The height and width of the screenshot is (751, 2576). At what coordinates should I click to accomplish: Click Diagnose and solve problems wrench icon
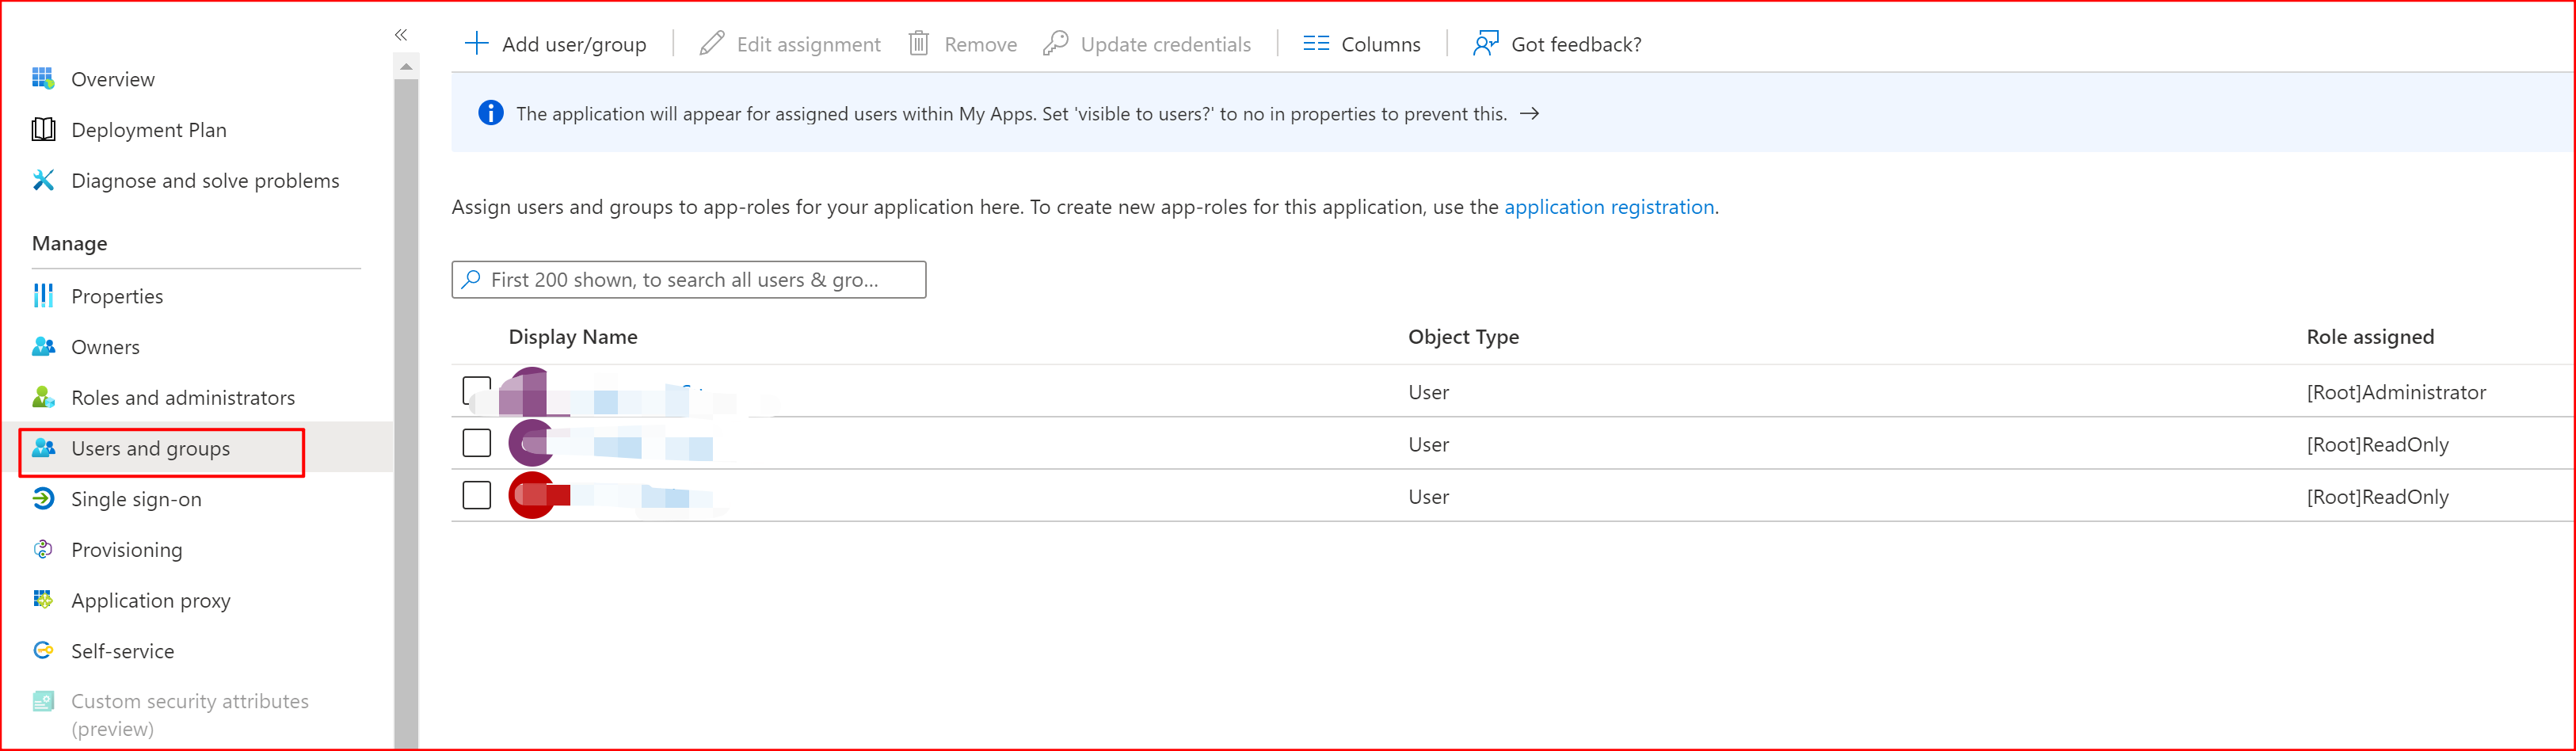[43, 180]
